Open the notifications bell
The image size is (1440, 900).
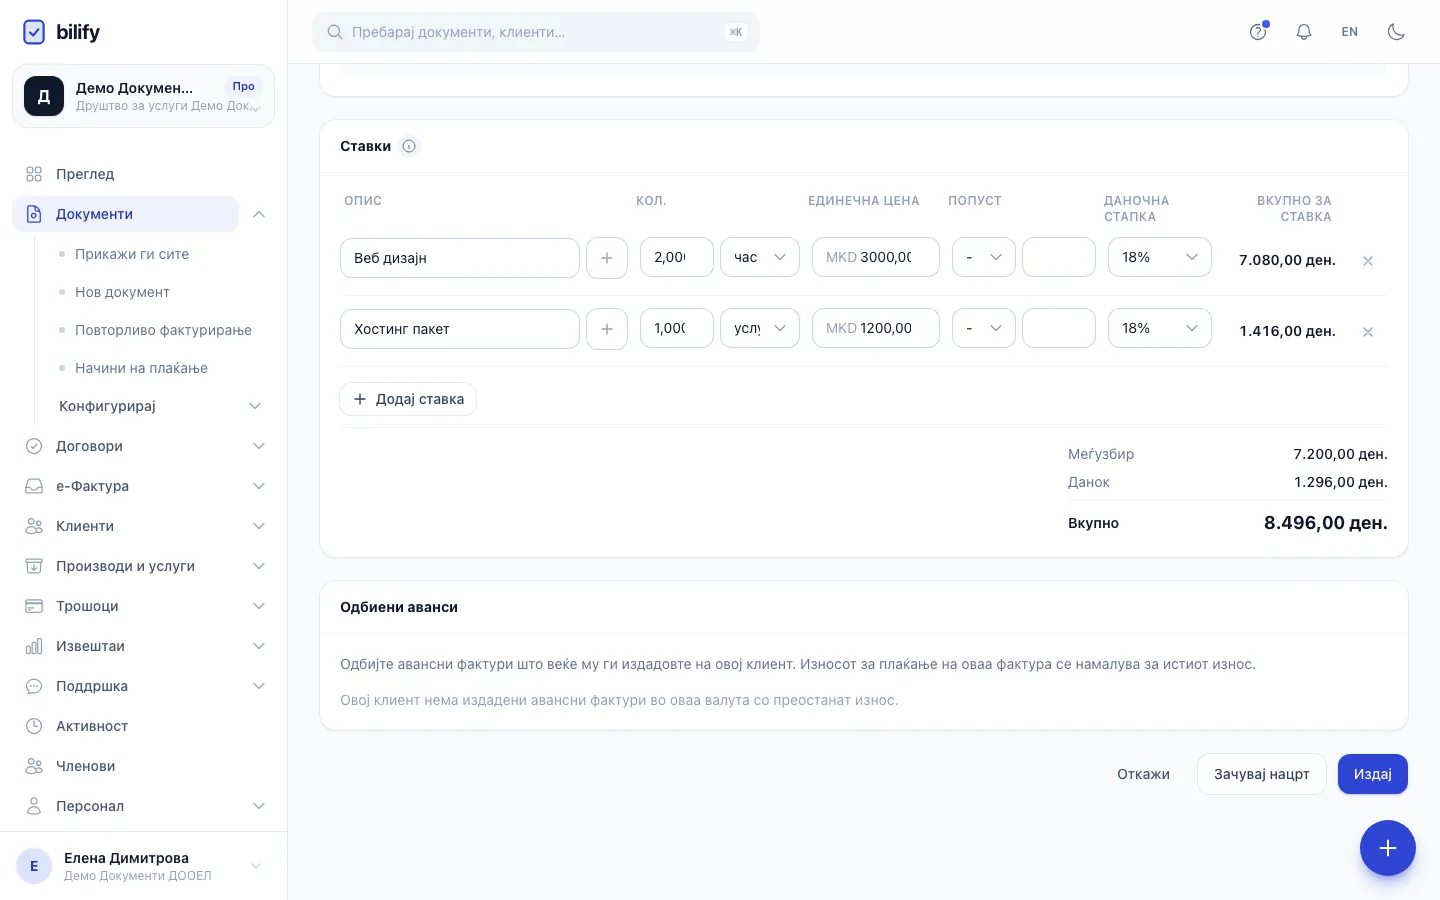pos(1304,32)
